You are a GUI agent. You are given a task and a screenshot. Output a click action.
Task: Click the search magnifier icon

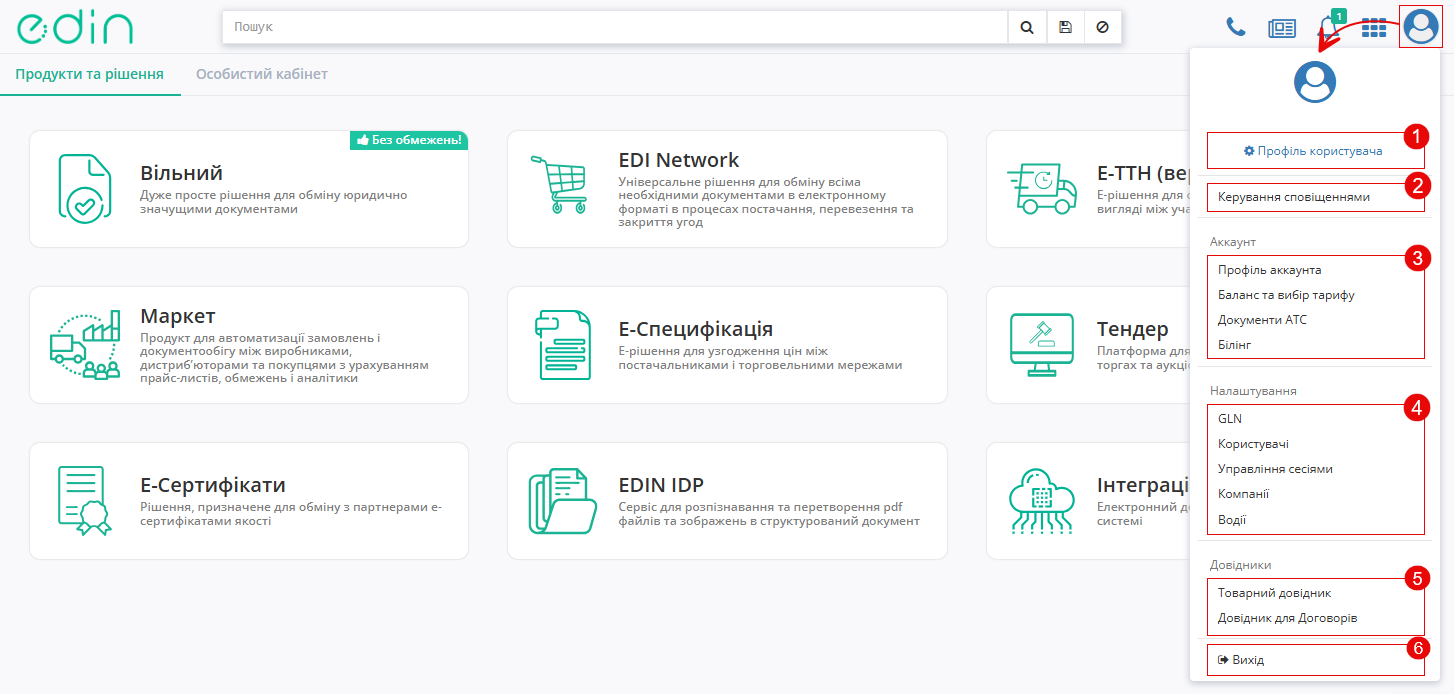(x=1027, y=28)
